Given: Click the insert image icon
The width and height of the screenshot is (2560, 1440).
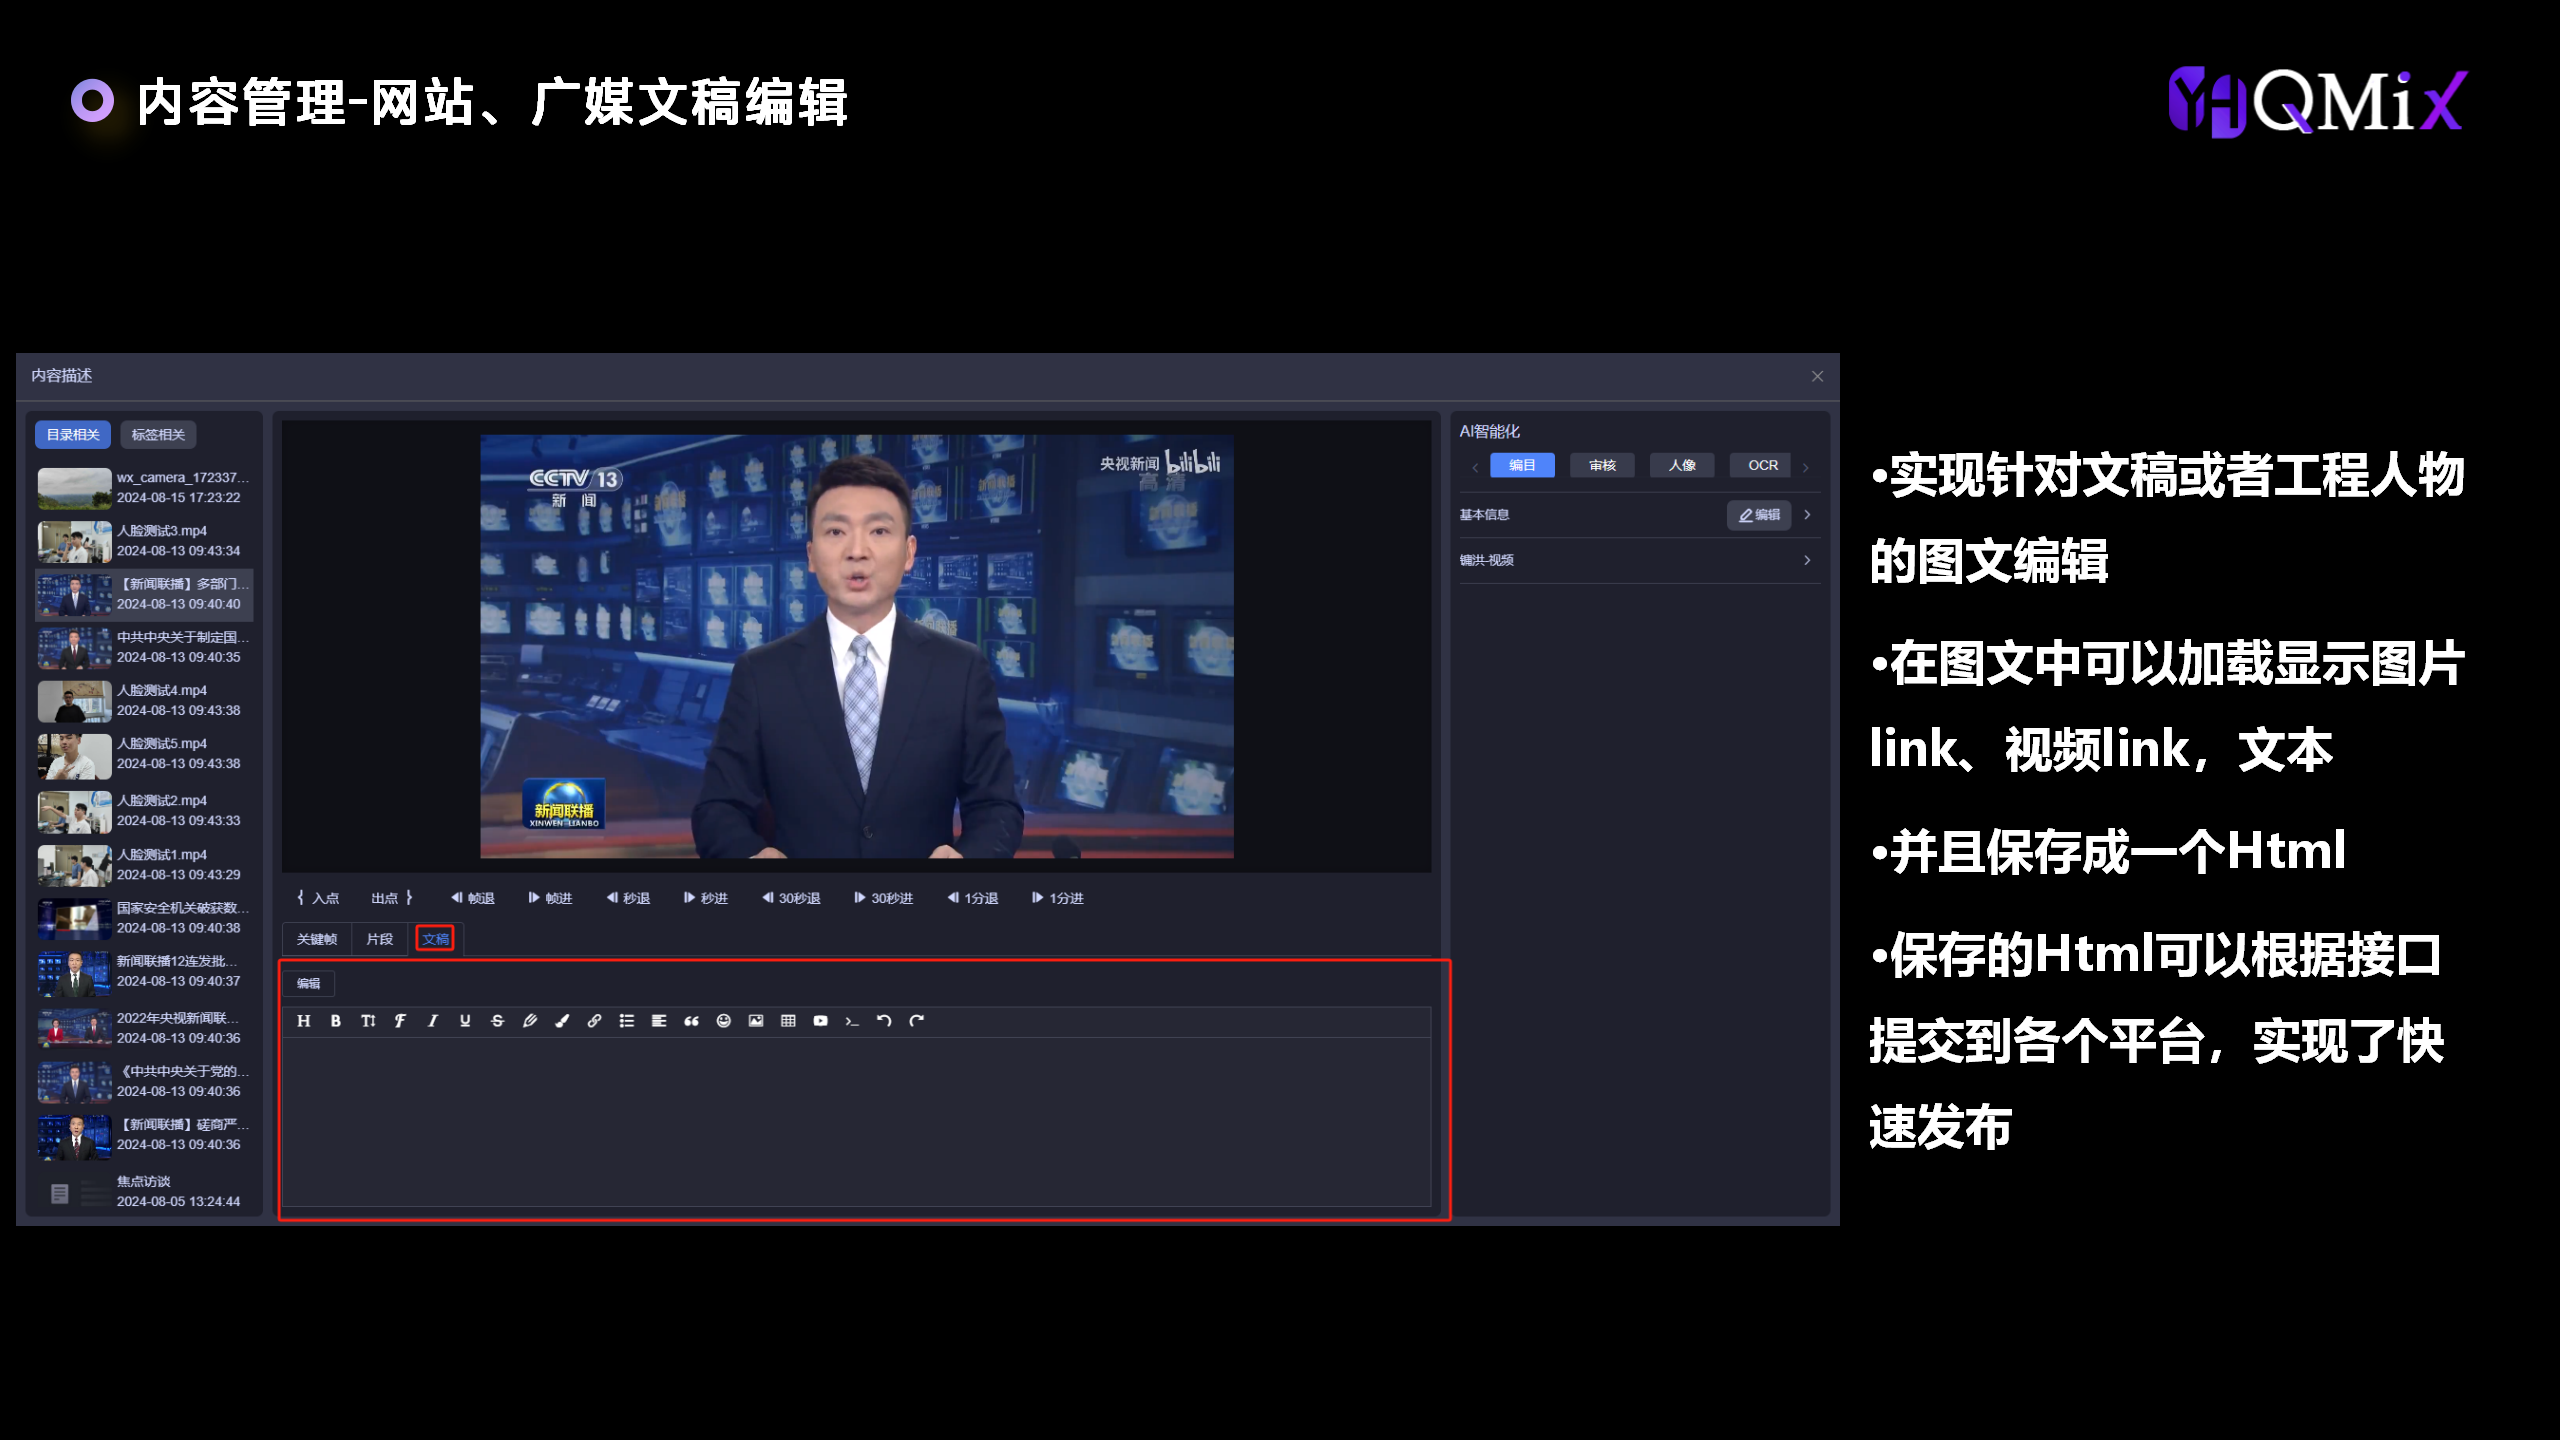Looking at the screenshot, I should point(756,1021).
